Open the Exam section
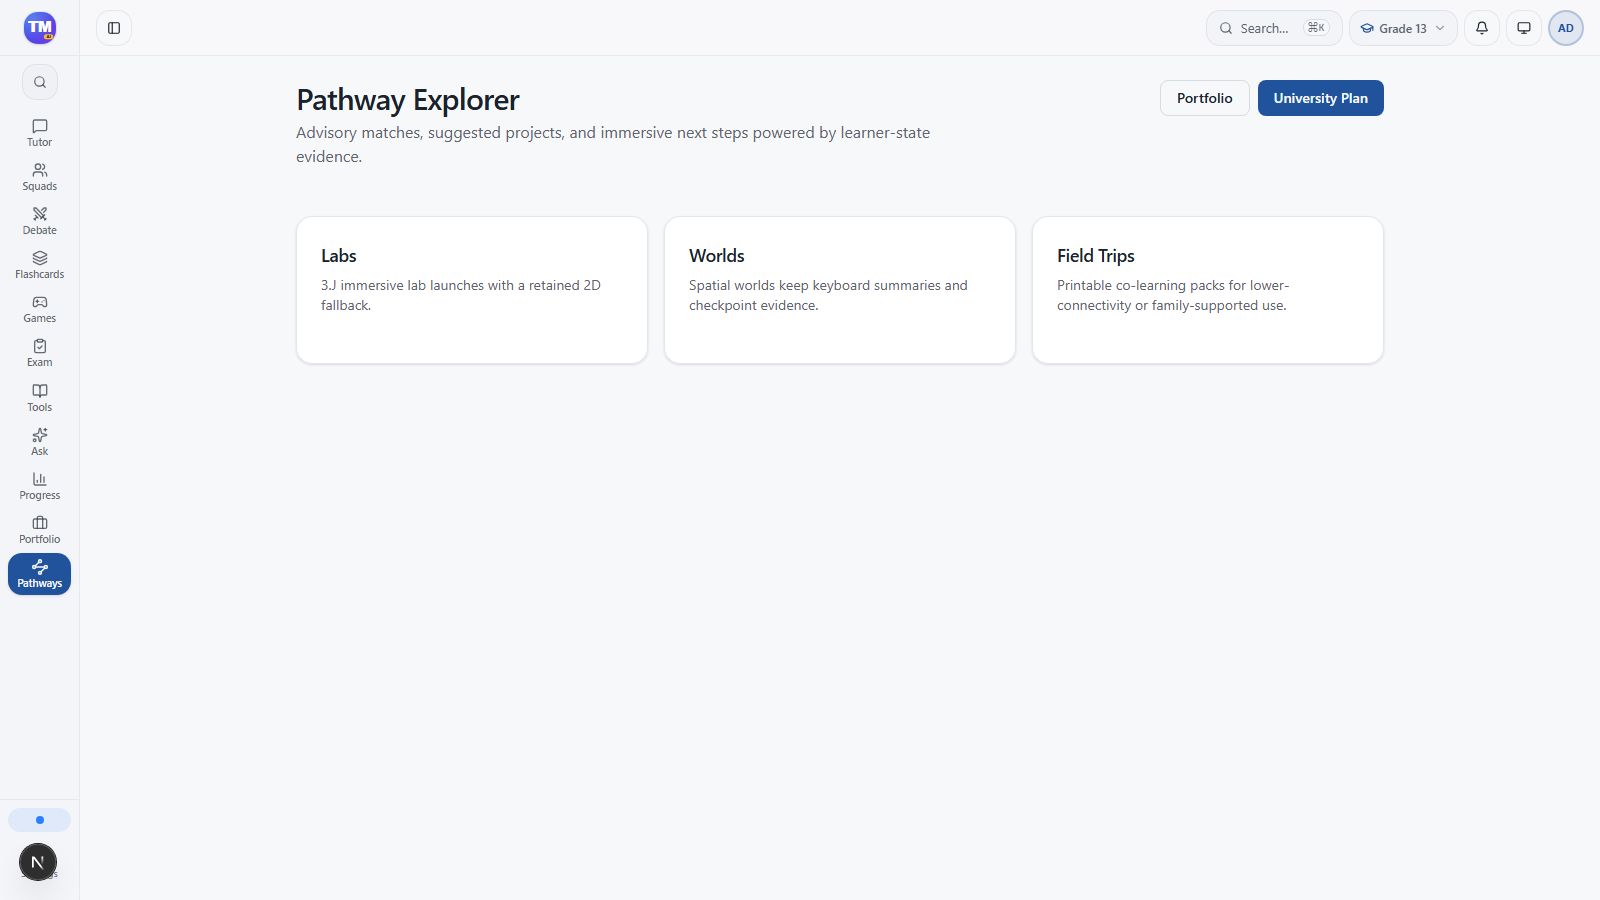1600x900 pixels. pyautogui.click(x=39, y=353)
